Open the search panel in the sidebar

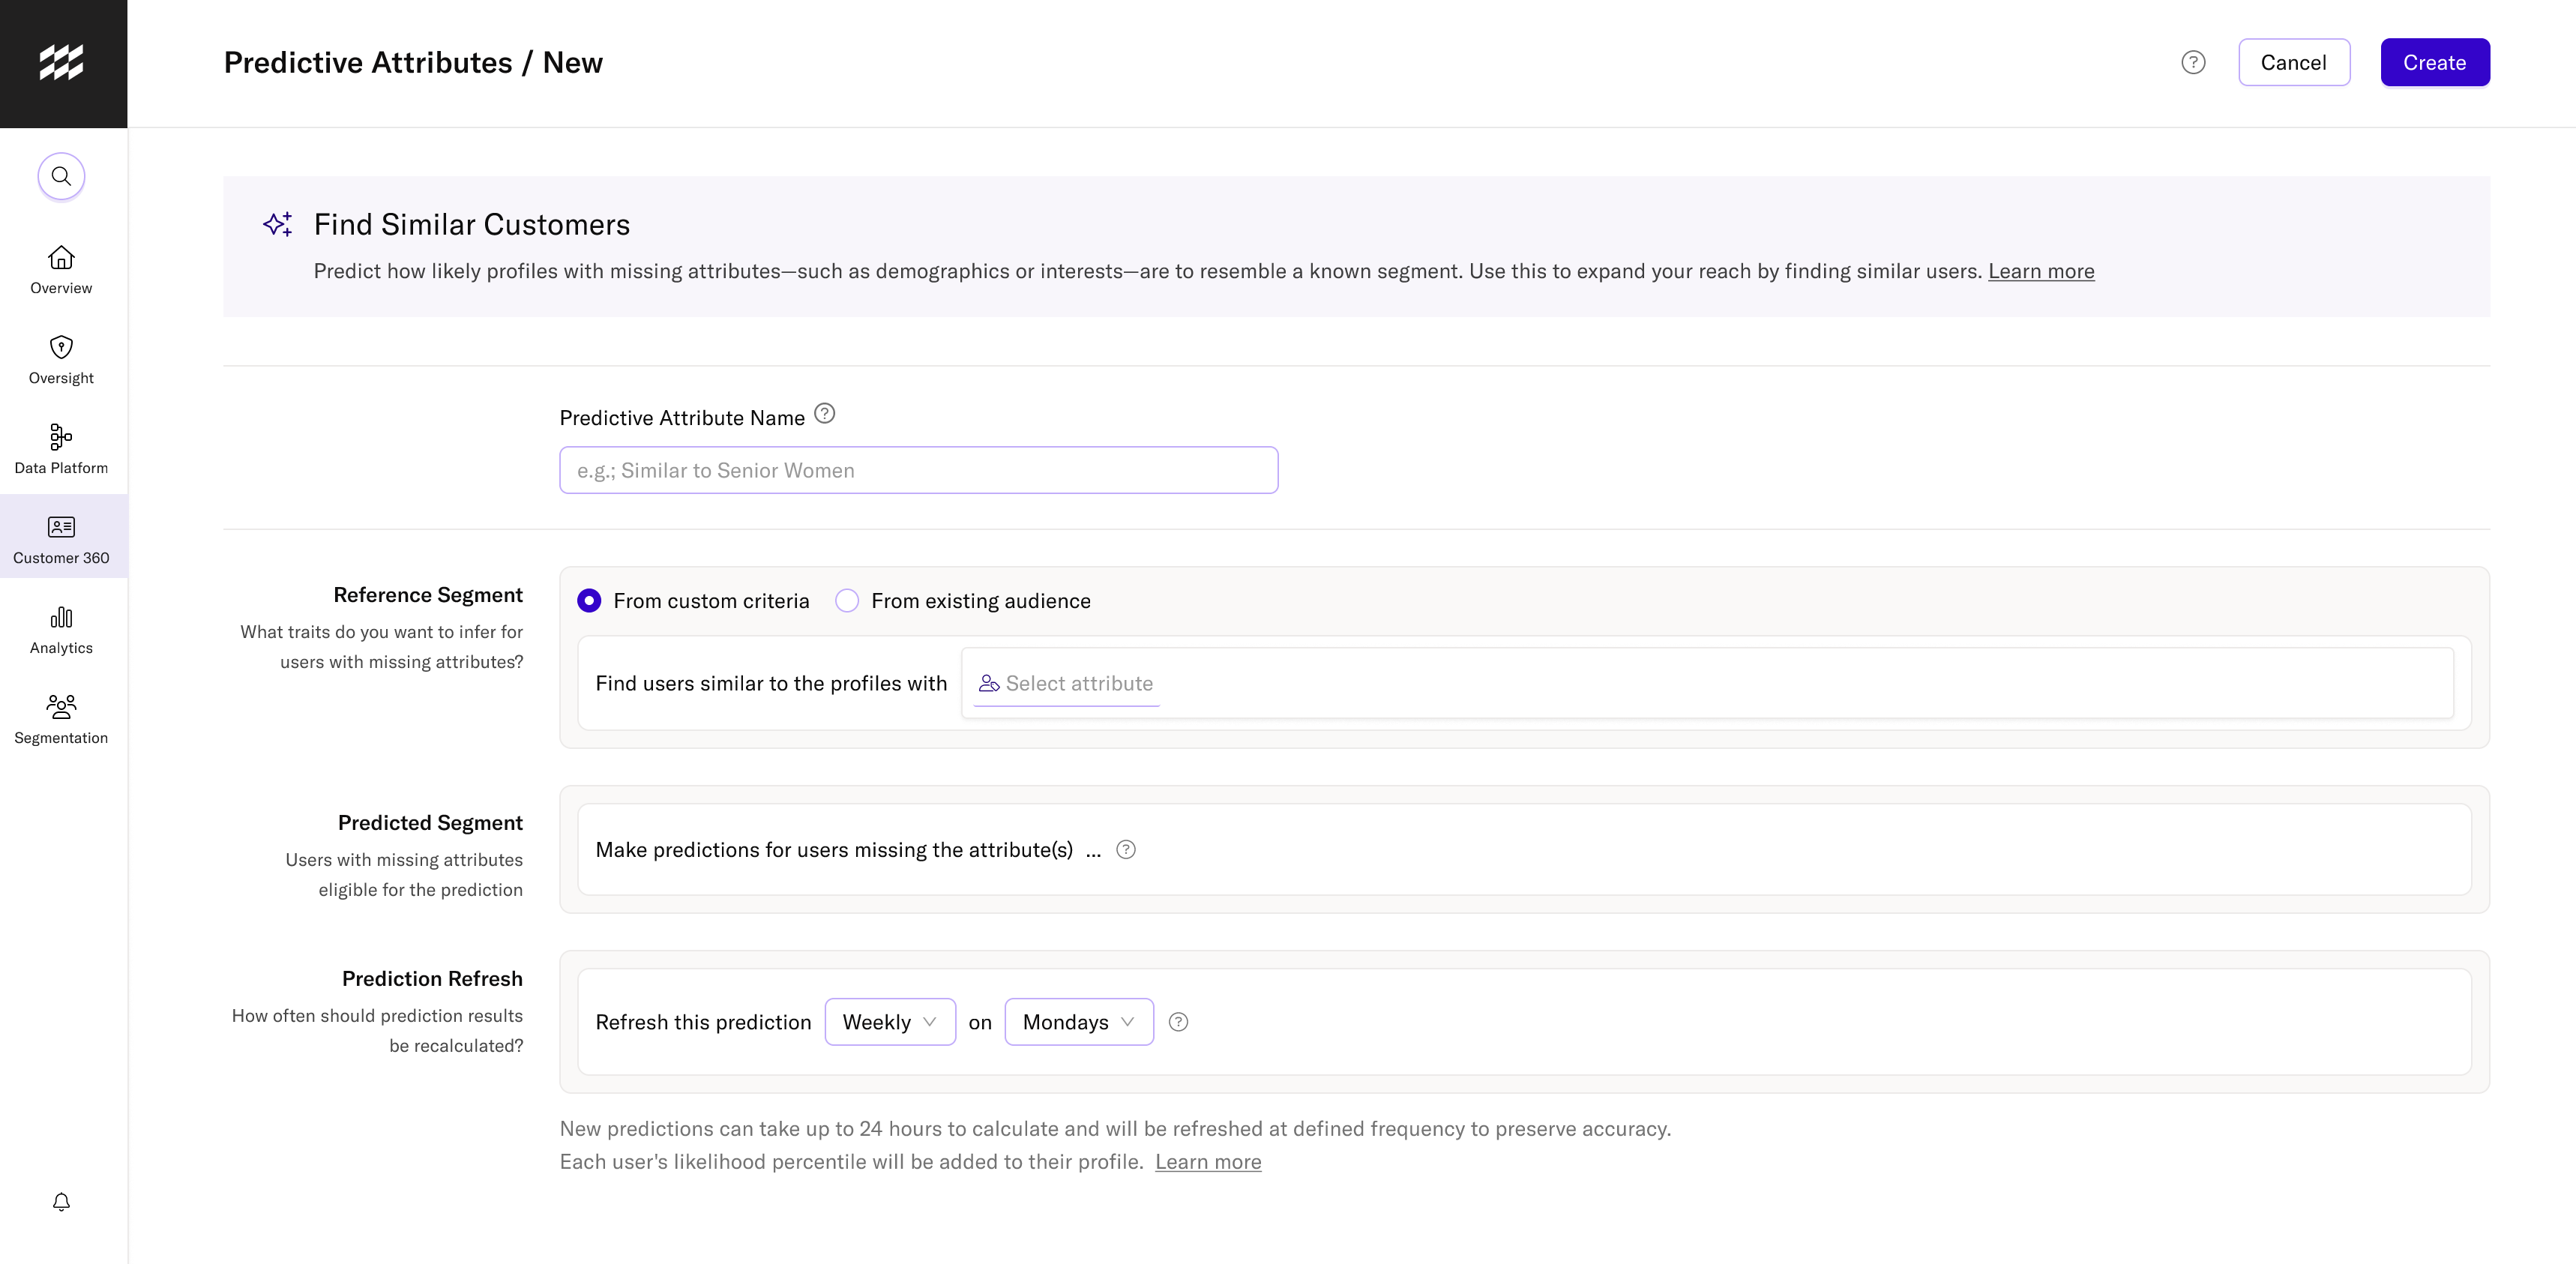pos(61,176)
